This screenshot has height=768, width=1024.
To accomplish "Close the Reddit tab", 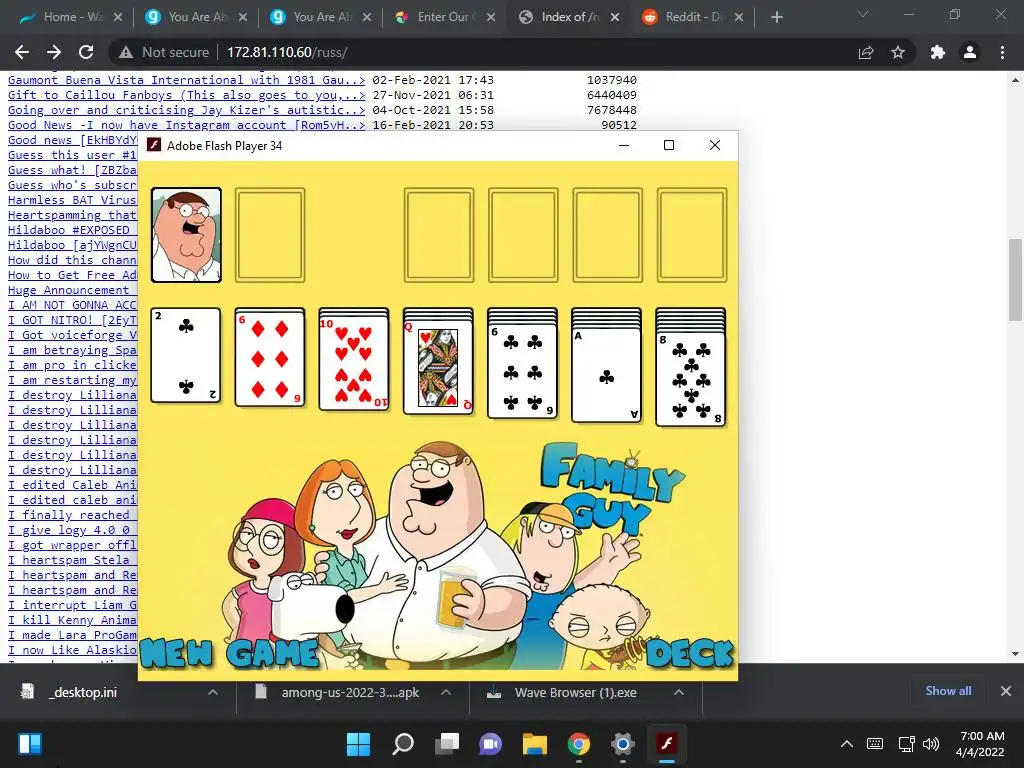I will tap(739, 18).
